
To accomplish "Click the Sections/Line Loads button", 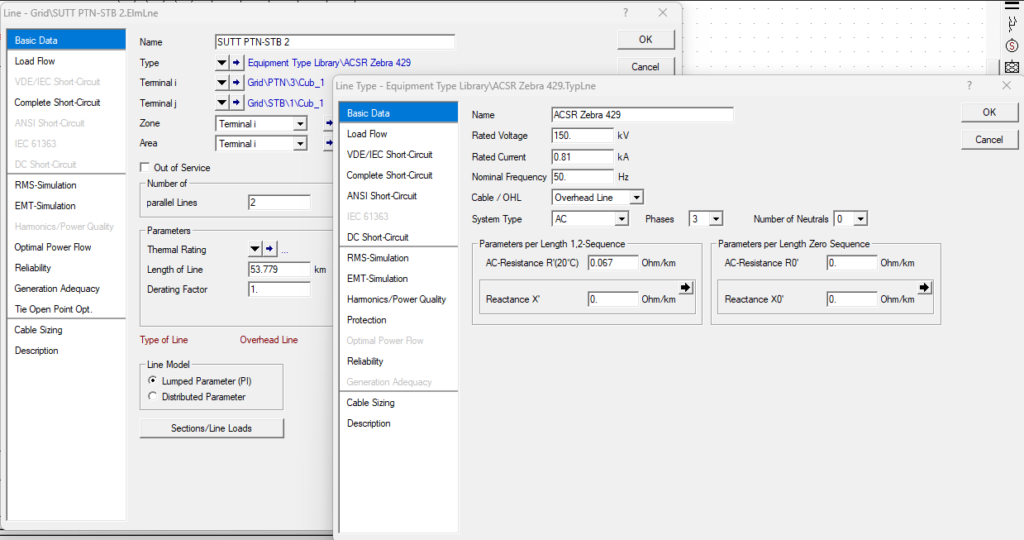I will click(212, 428).
